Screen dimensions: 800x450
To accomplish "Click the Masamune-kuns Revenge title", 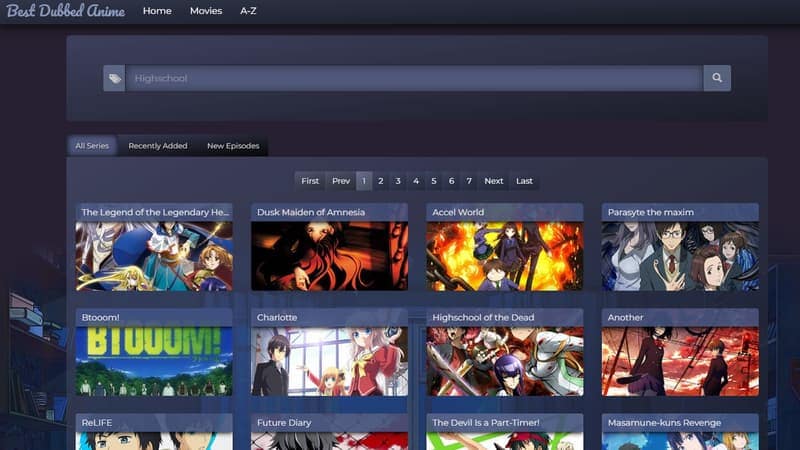I will [664, 423].
